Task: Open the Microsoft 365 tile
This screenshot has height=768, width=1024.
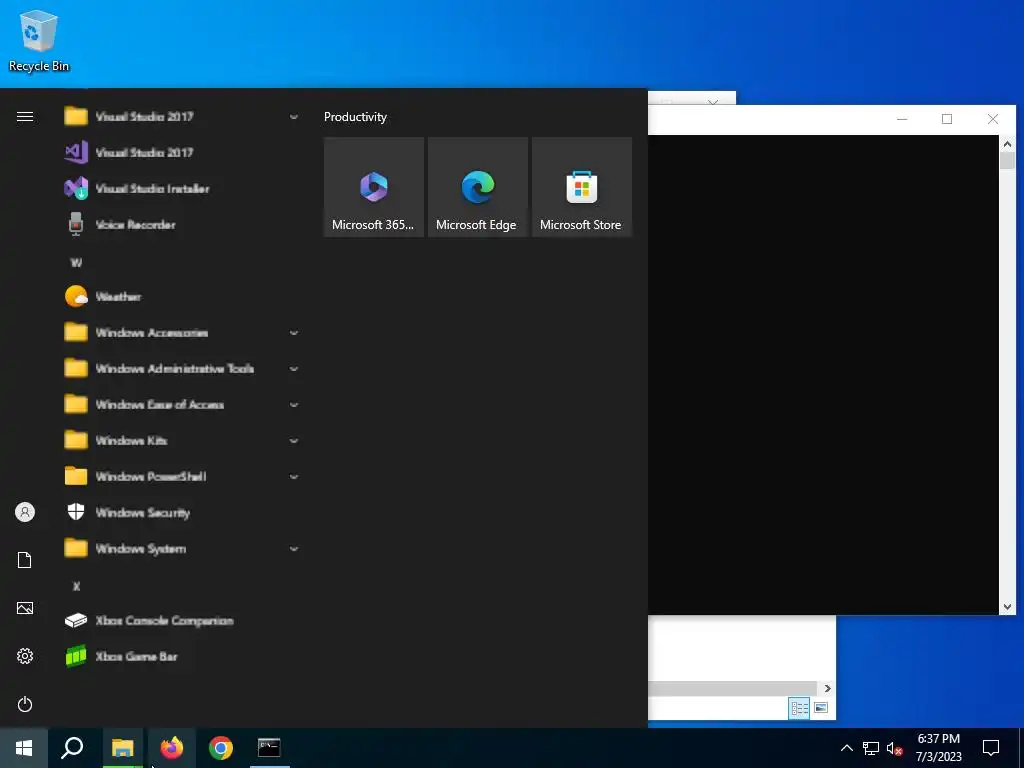Action: click(374, 187)
